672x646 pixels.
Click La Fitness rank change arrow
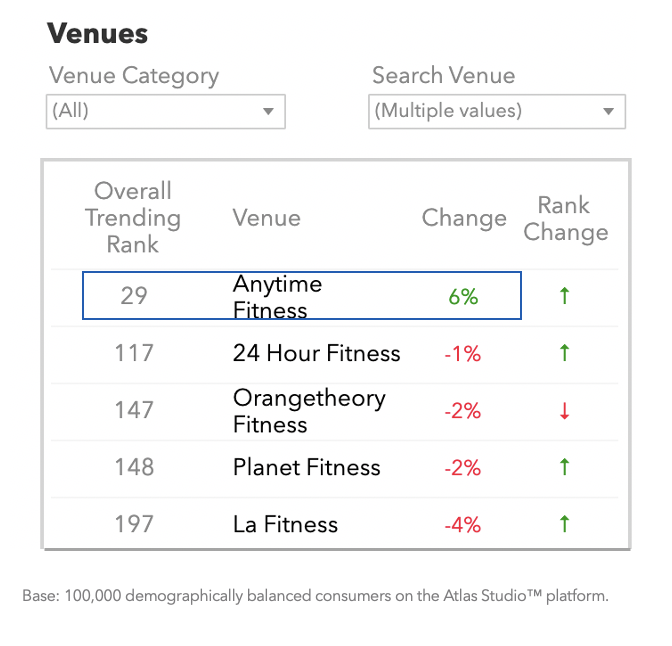pyautogui.click(x=564, y=524)
